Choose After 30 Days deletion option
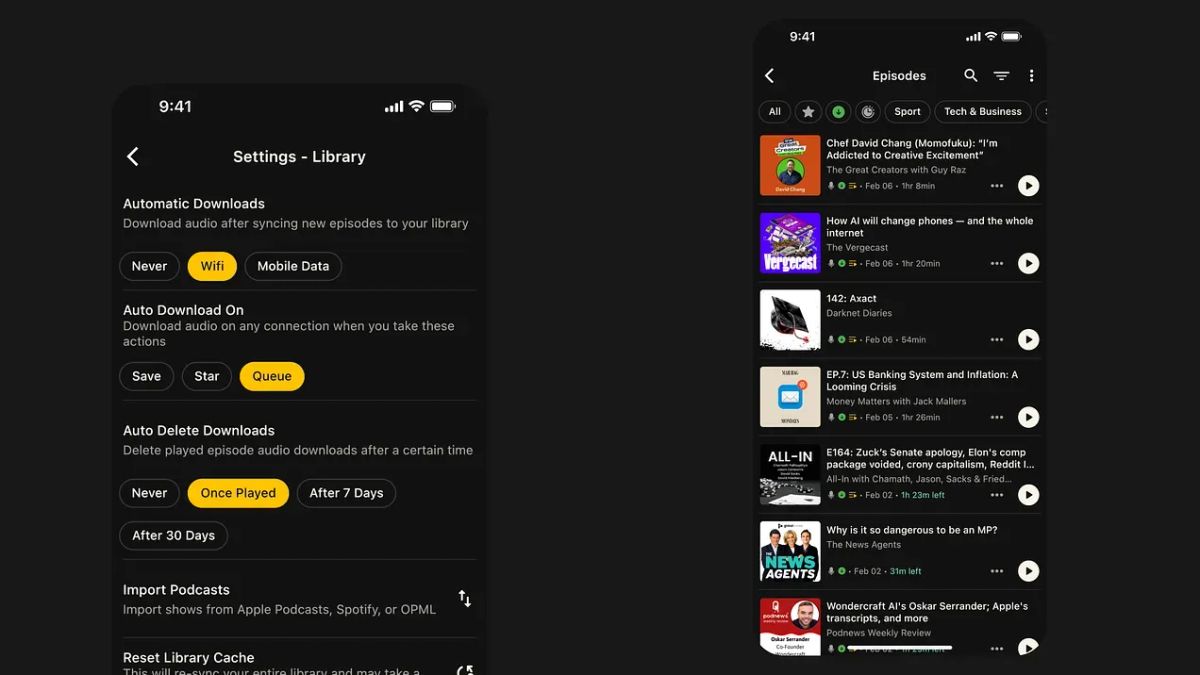 (x=173, y=535)
